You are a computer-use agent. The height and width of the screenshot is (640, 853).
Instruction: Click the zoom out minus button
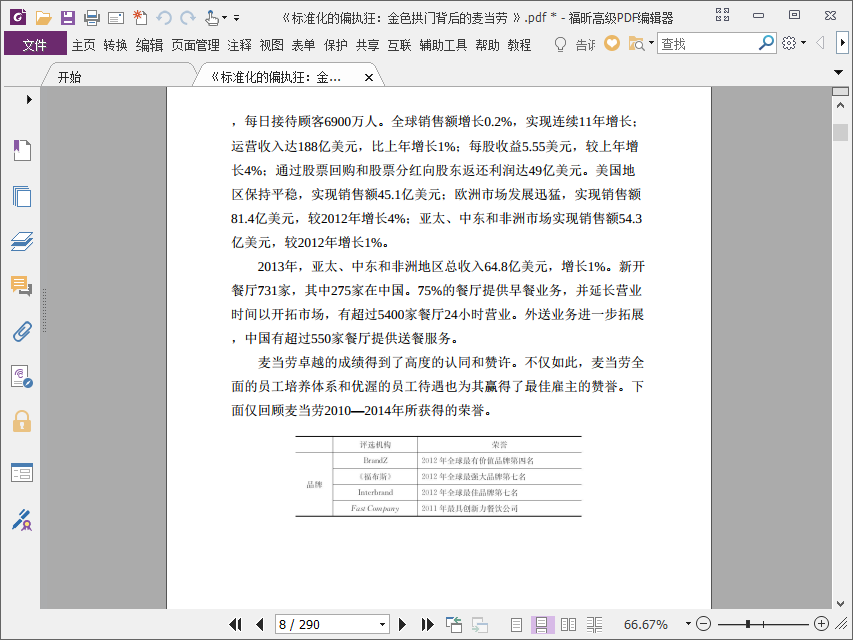[x=703, y=624]
